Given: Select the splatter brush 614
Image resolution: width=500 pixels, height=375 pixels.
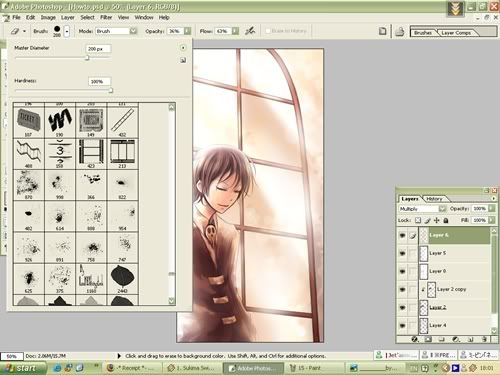Looking at the screenshot, I should point(60,216).
